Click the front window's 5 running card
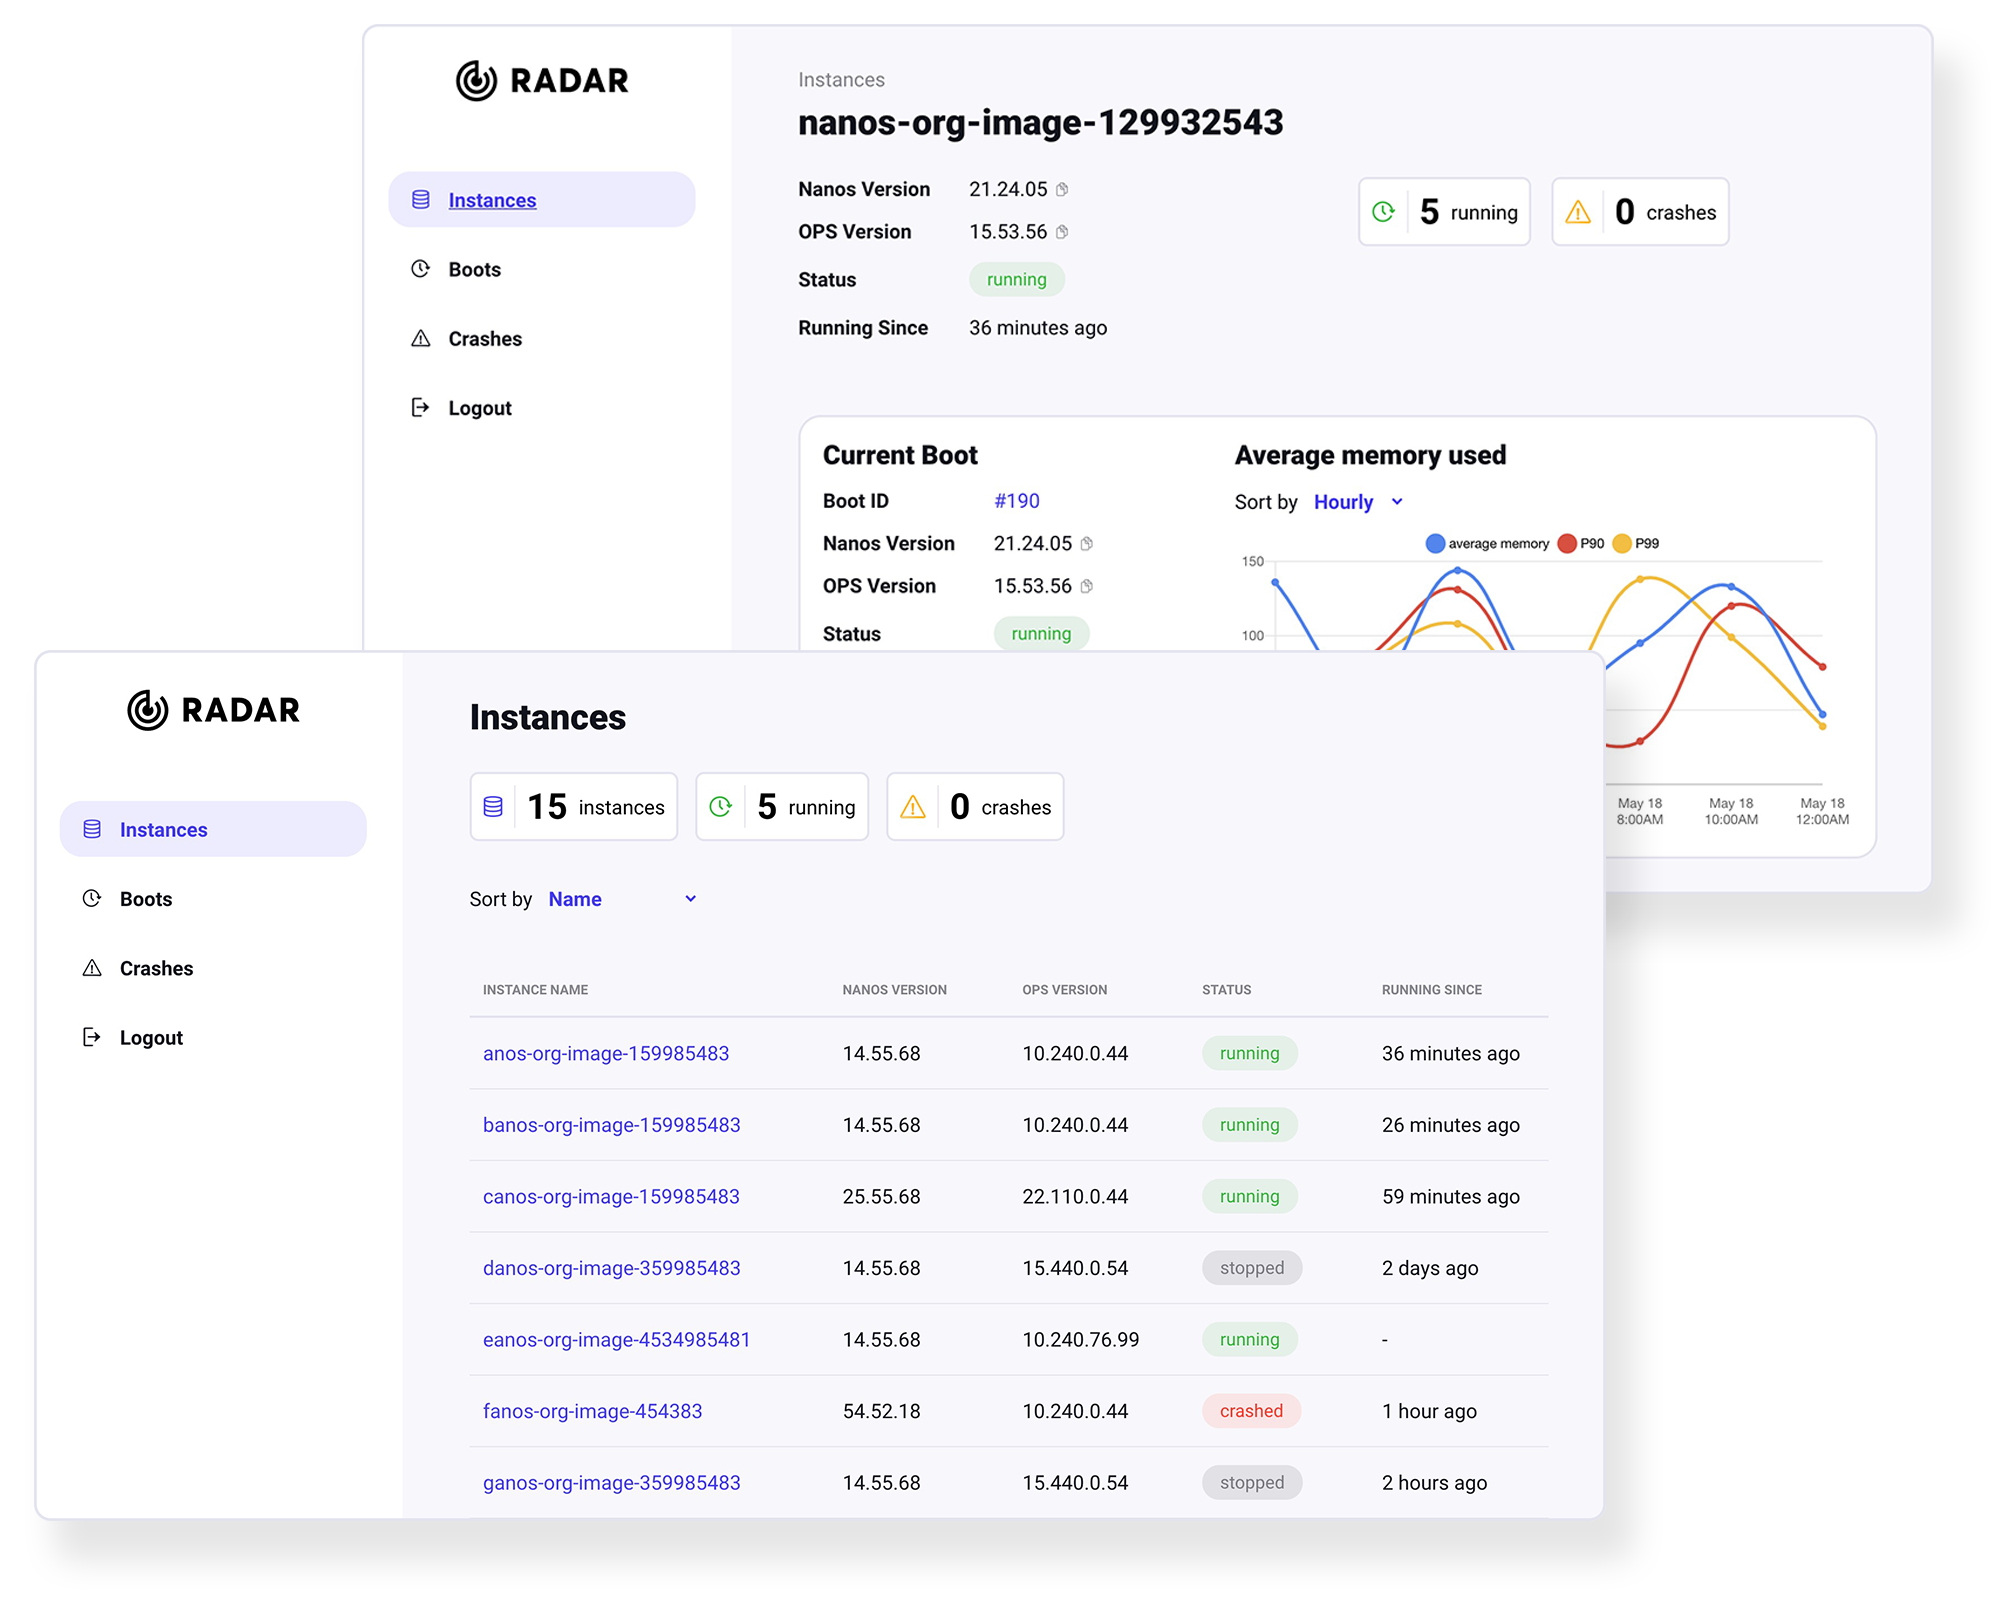The height and width of the screenshot is (1600, 2000). click(782, 807)
